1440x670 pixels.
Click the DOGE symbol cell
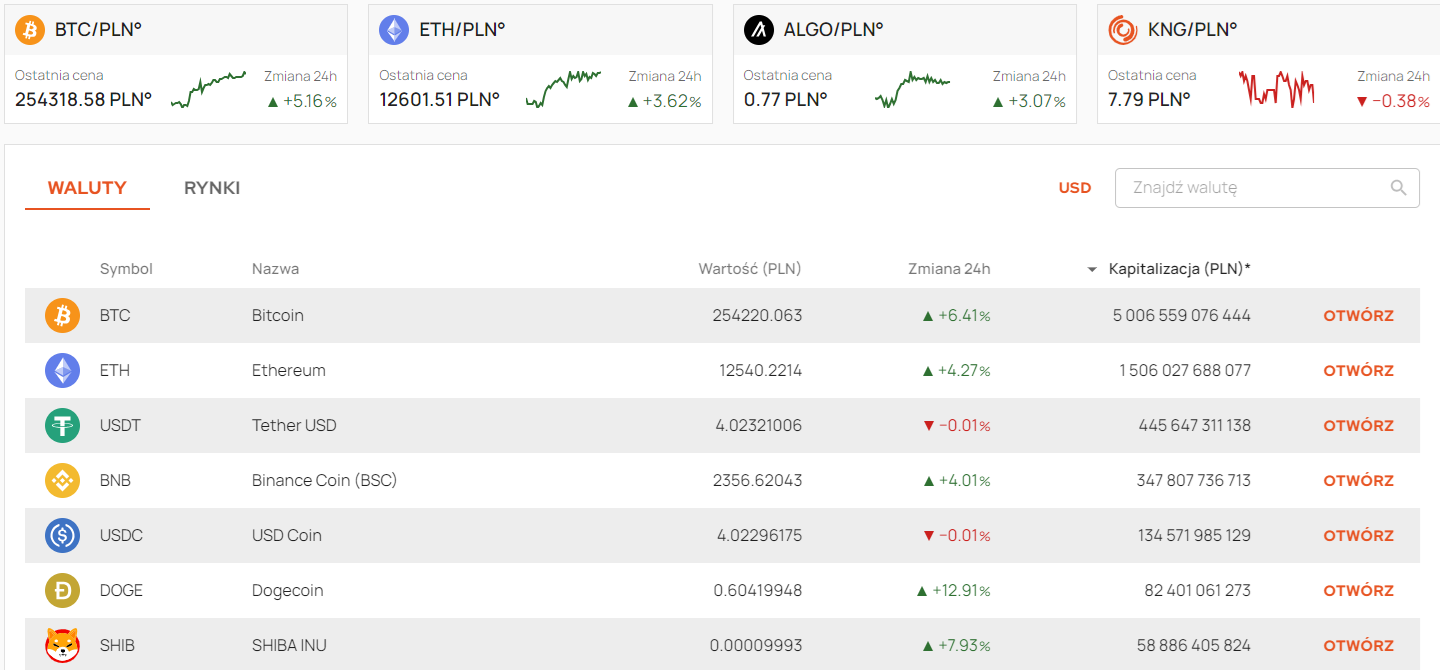point(121,591)
